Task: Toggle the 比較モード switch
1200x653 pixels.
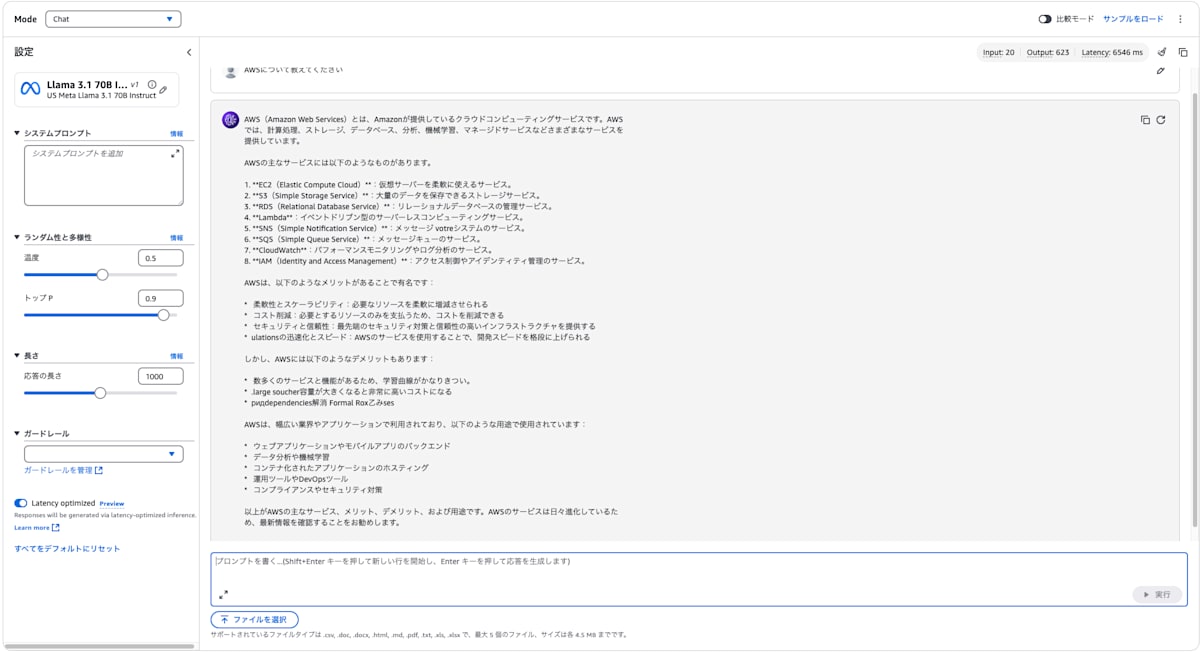Action: (x=1045, y=19)
